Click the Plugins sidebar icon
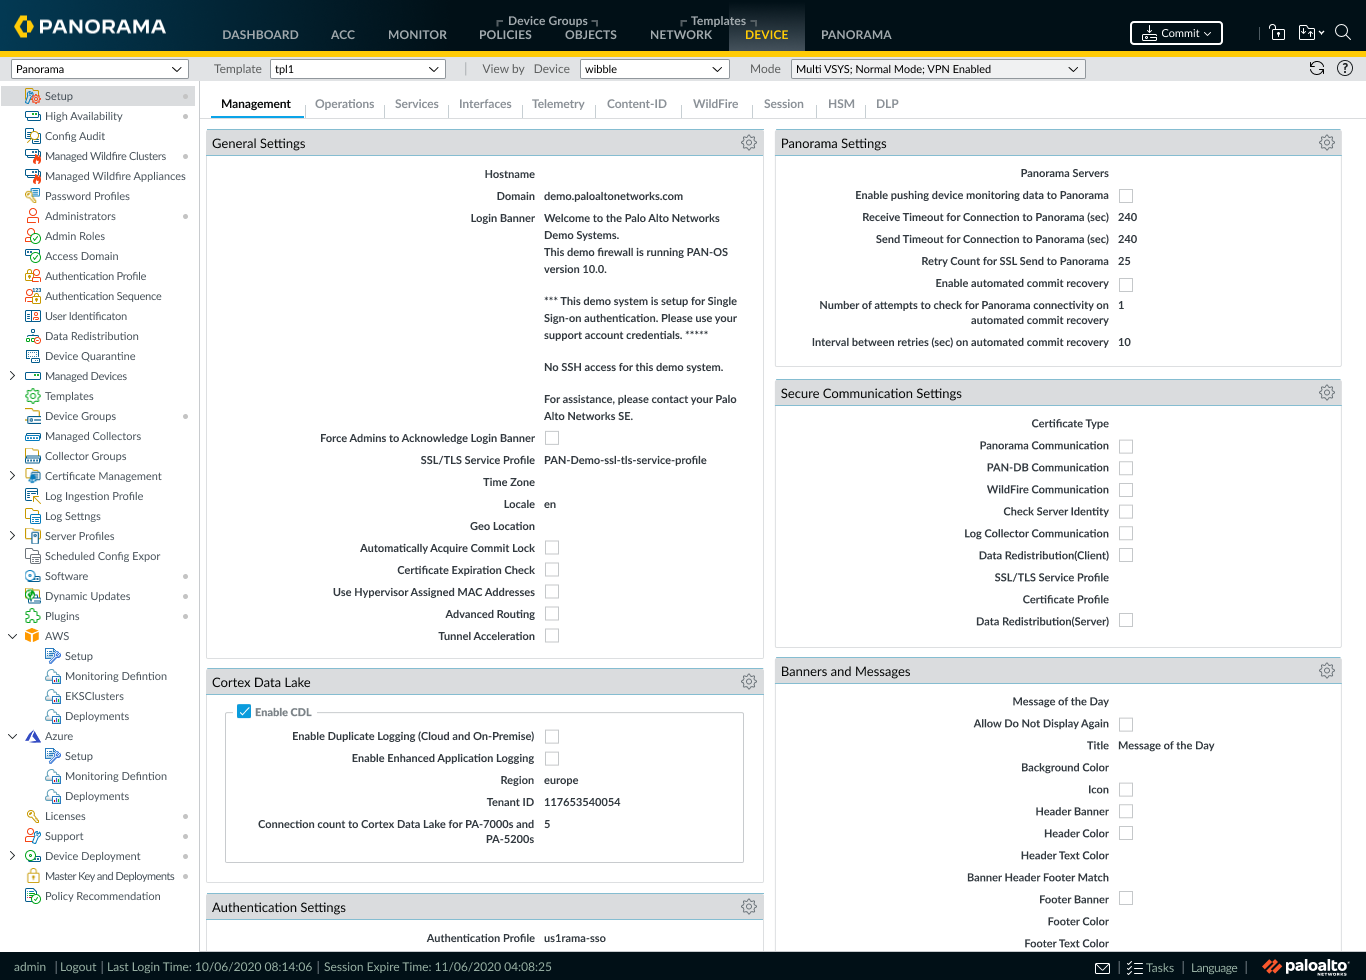The image size is (1366, 980). (33, 616)
